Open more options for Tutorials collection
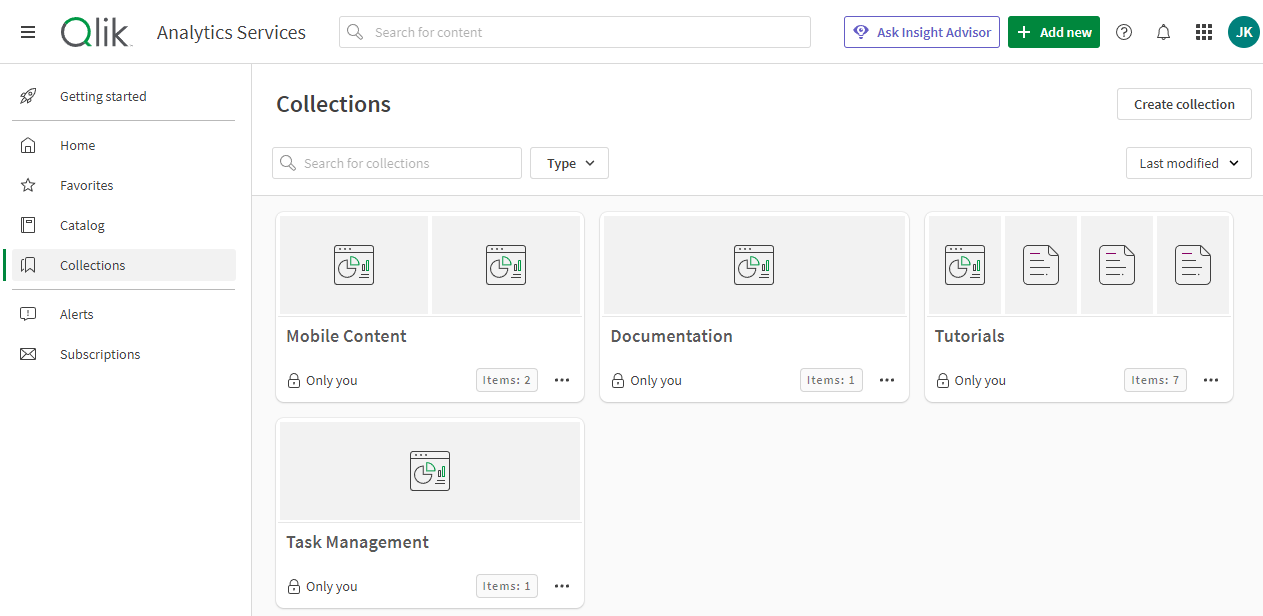Screen dimensions: 1263x616 (x=1211, y=380)
